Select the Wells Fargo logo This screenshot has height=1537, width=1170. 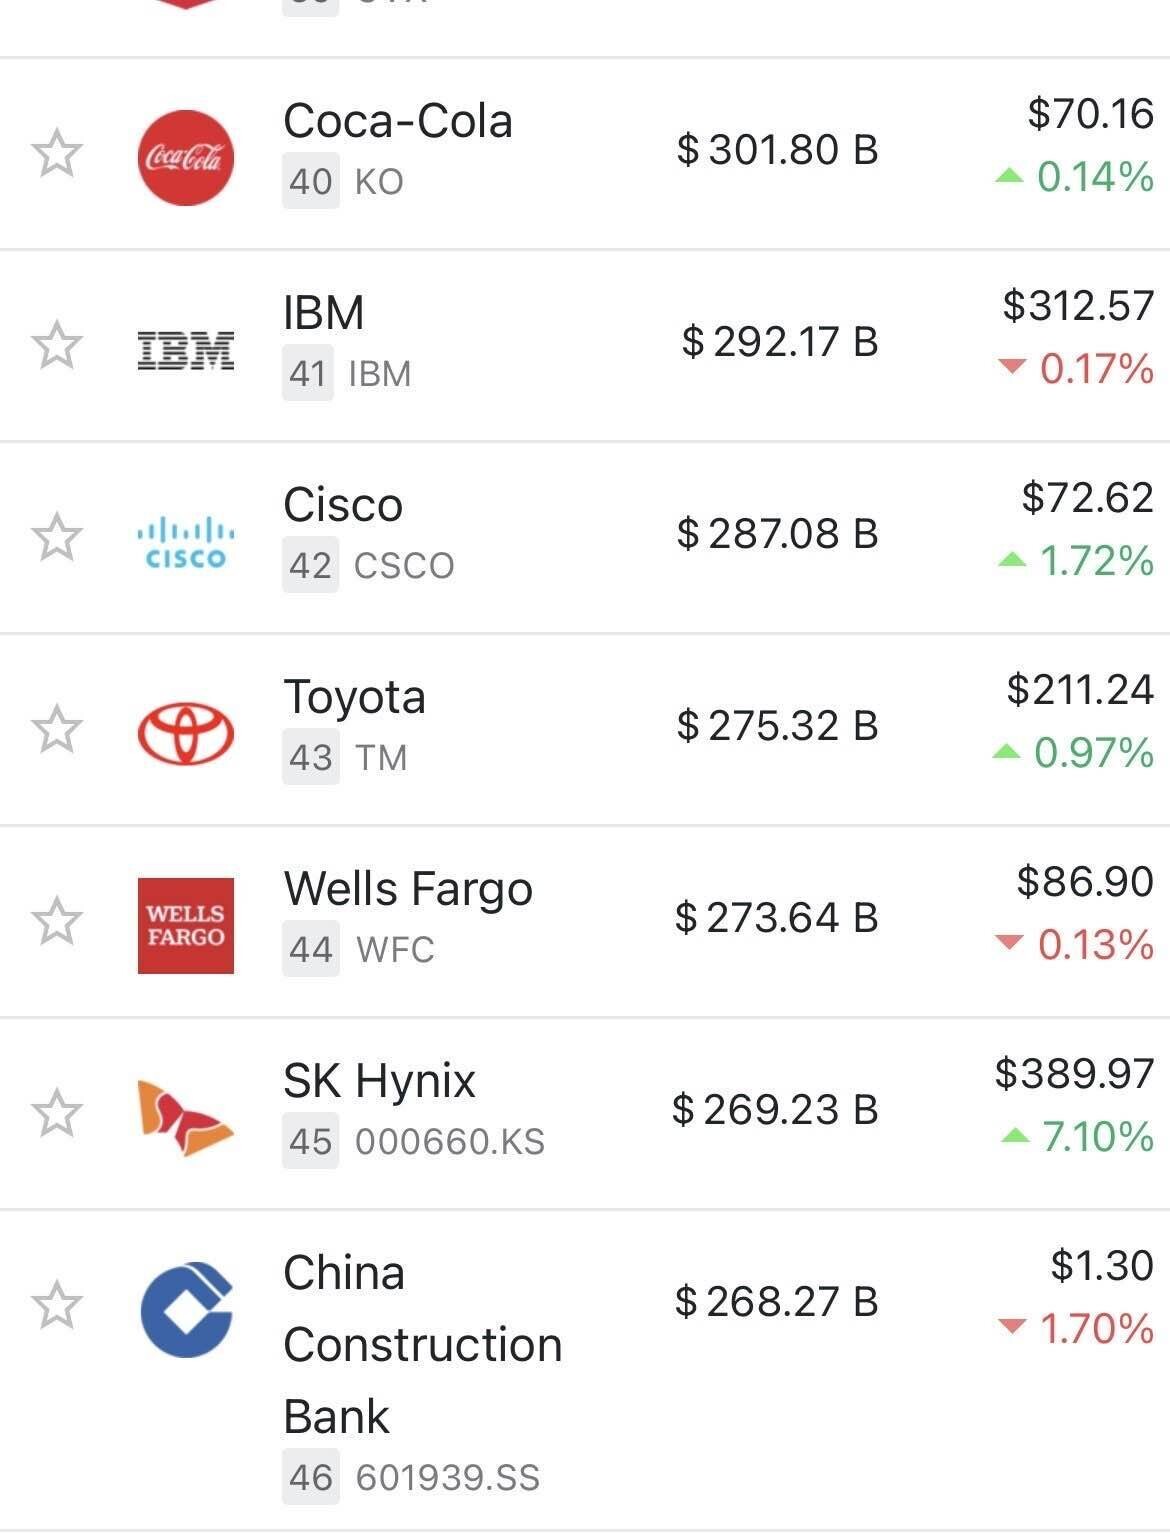click(x=185, y=925)
